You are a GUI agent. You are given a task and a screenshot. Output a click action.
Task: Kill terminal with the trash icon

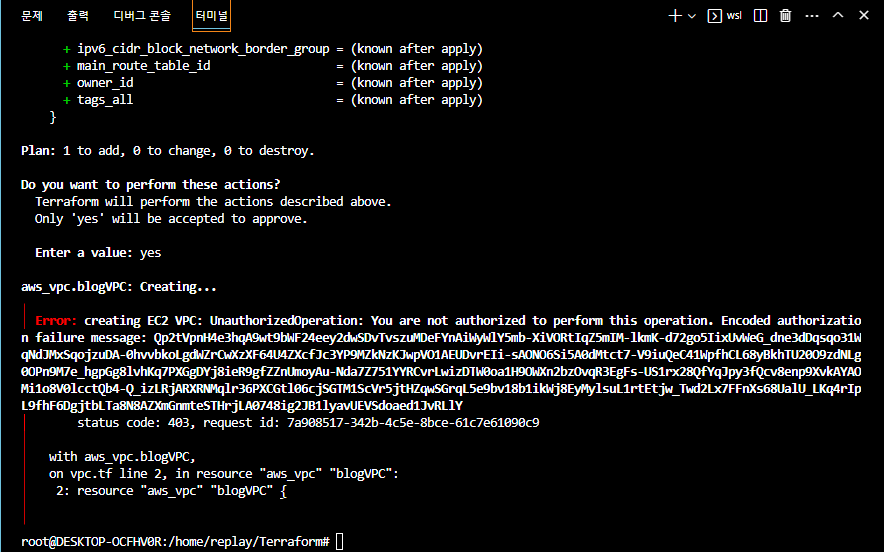[x=786, y=15]
